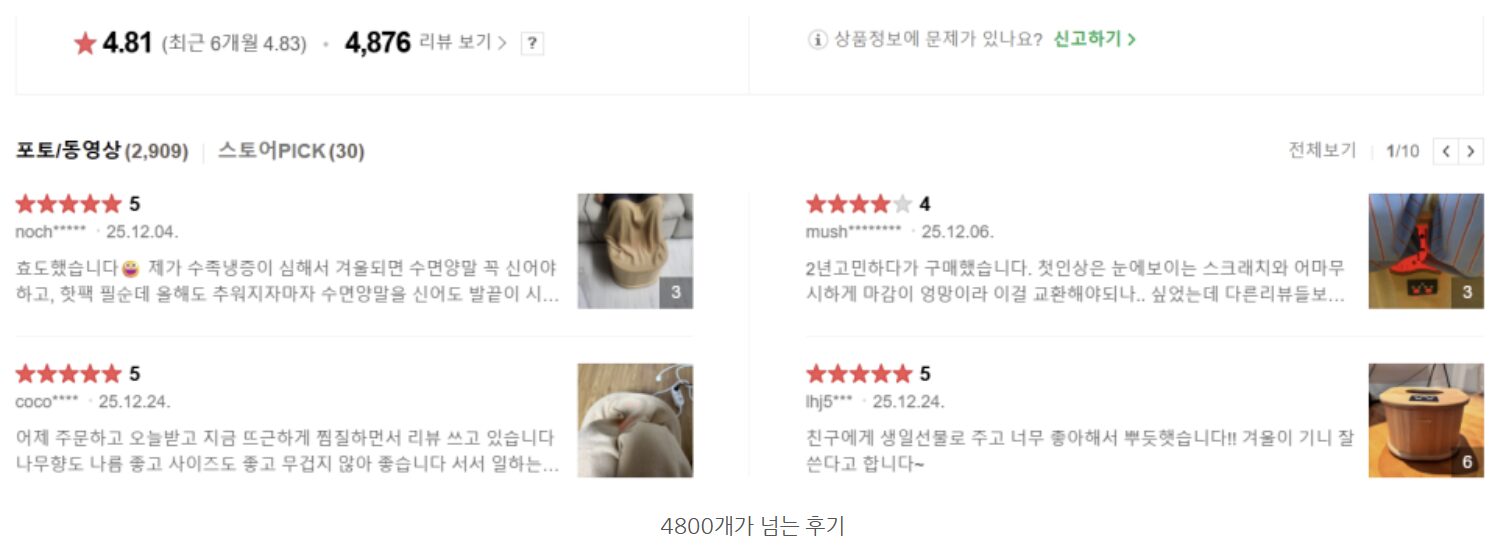Switch to 스토어PICK (30) tab

[x=291, y=151]
